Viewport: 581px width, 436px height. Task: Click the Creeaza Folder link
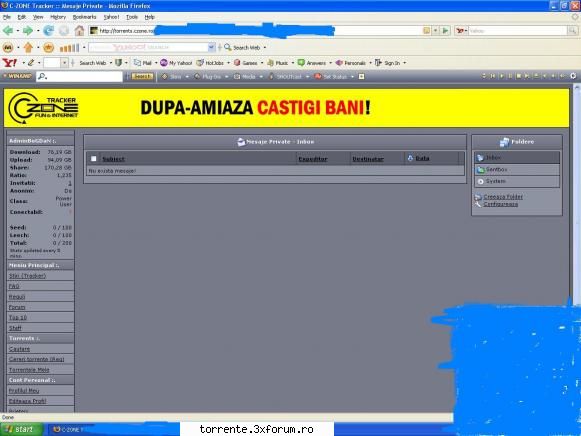503,197
